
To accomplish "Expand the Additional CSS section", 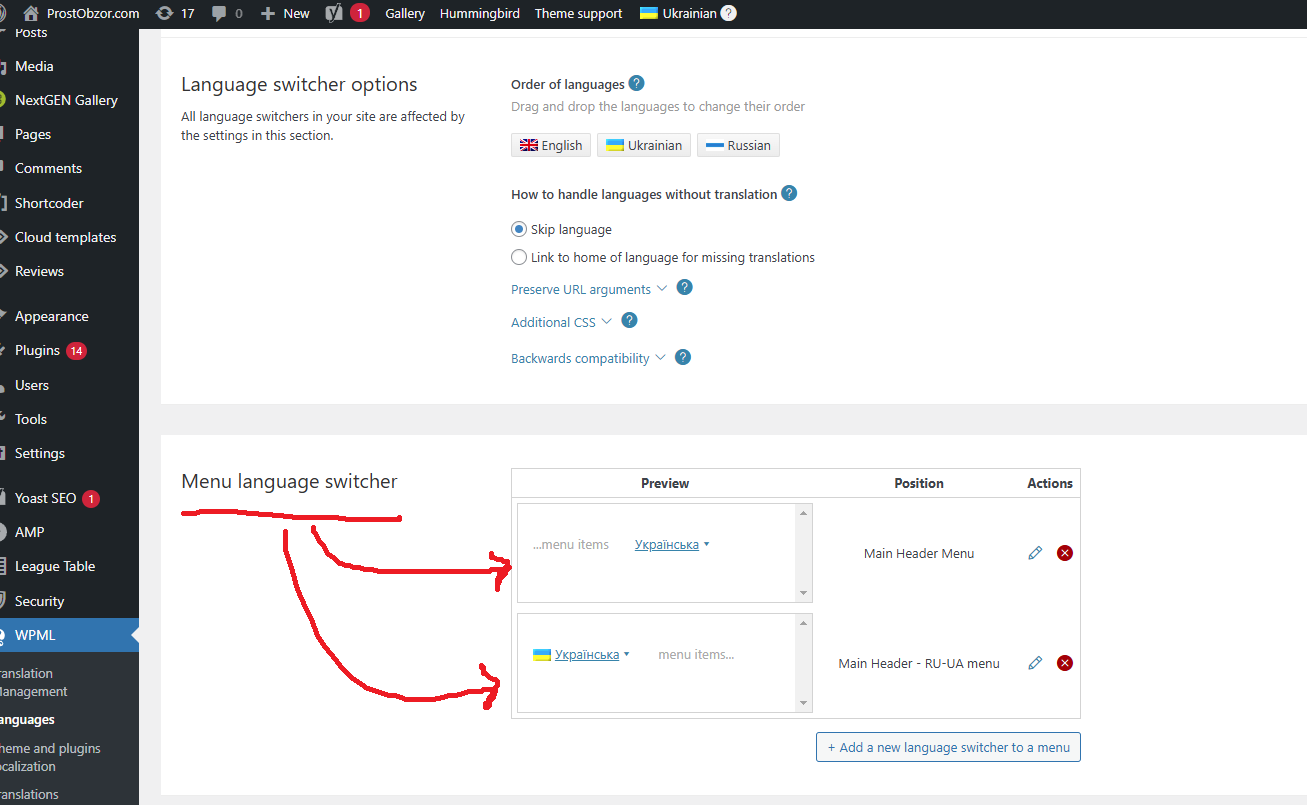I will 561,322.
